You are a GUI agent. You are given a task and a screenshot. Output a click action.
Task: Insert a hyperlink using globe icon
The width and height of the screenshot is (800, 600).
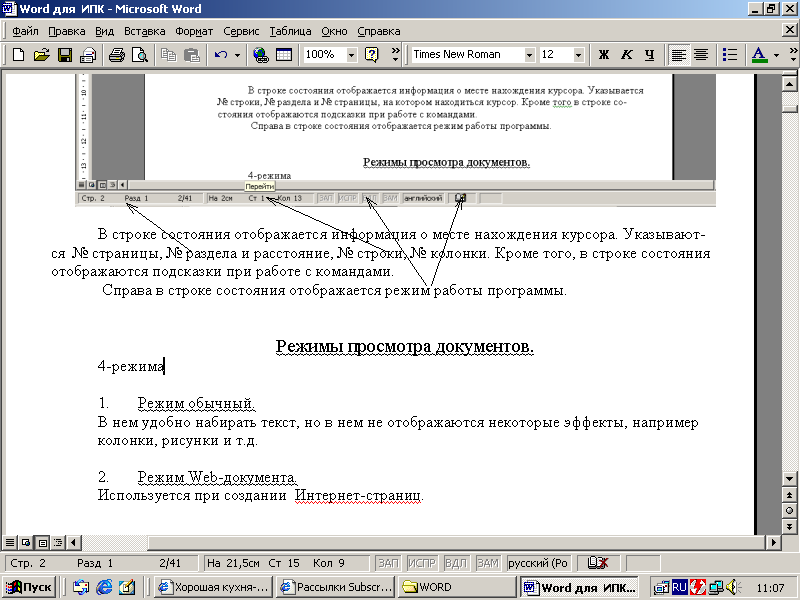[x=261, y=55]
